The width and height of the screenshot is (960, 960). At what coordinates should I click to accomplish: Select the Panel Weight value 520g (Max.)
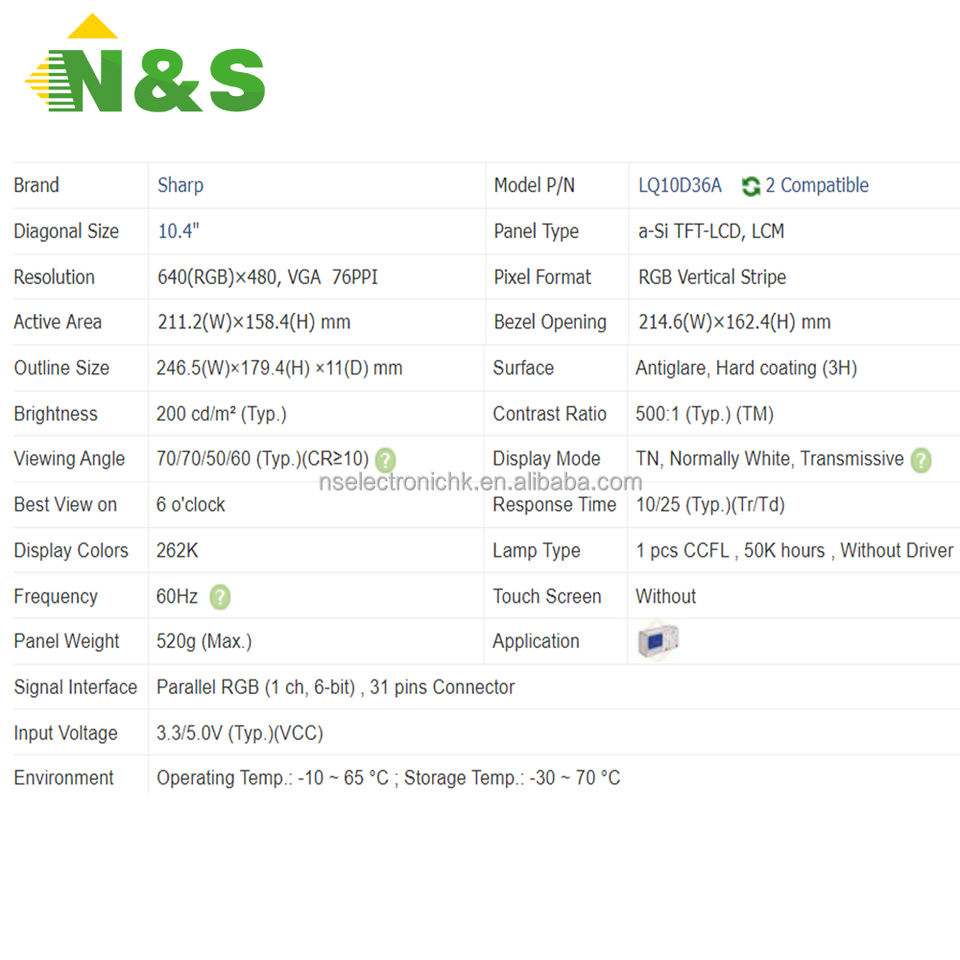(204, 641)
